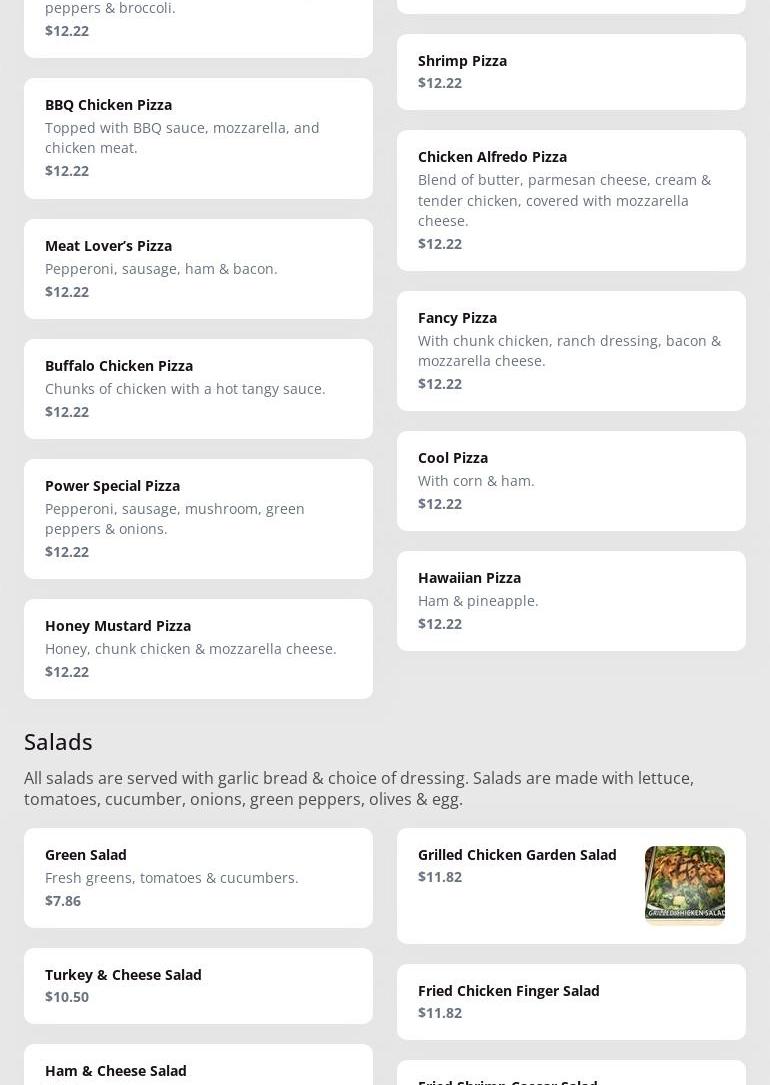
Task: Choose the Fancy Pizza card
Action: click(570, 350)
